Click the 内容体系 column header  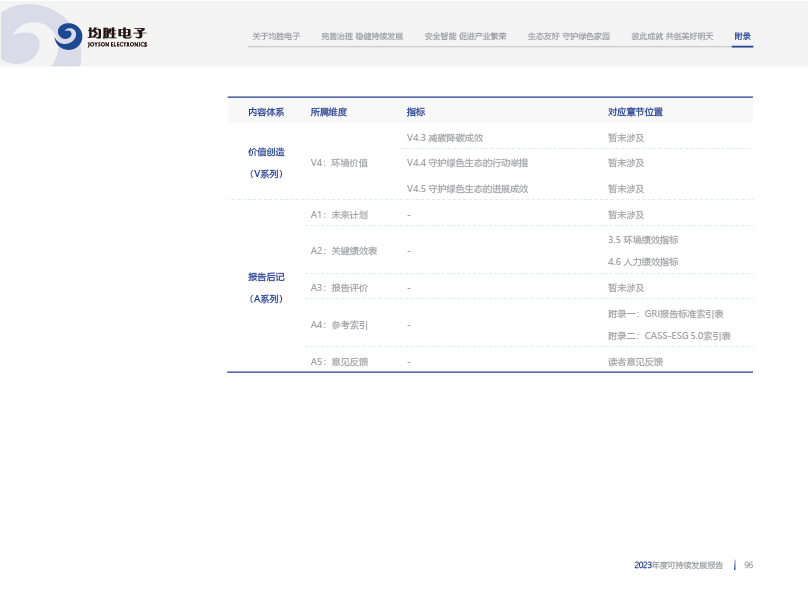(x=266, y=112)
